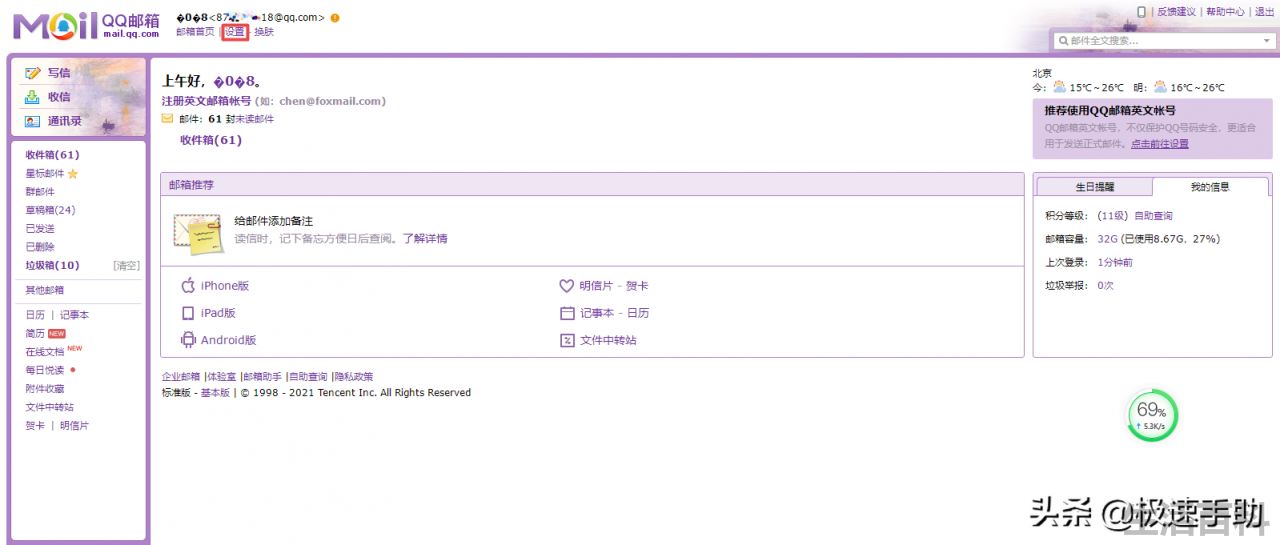Click the tablet icon for iPad版
Viewport: 1280px width, 545px height.
pos(187,313)
